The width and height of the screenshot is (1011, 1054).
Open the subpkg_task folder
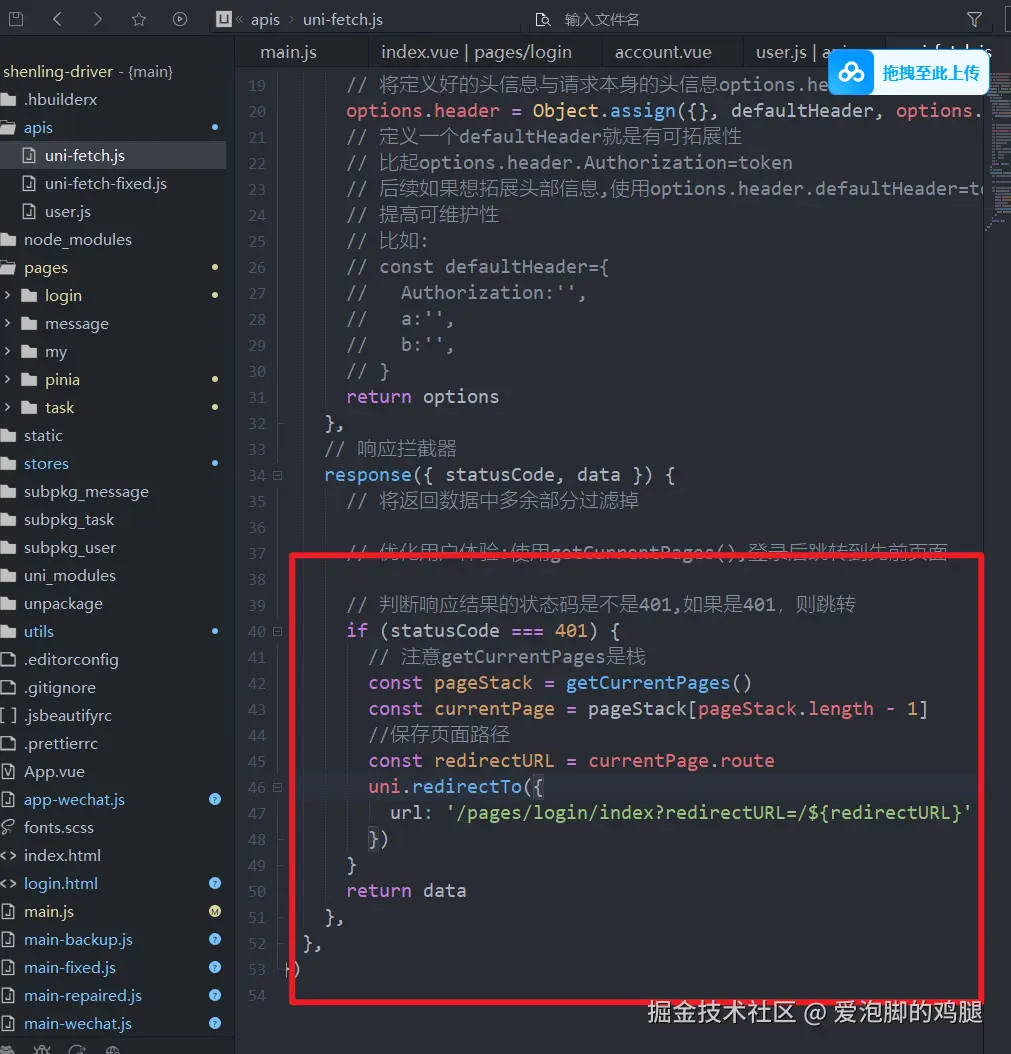pos(69,520)
